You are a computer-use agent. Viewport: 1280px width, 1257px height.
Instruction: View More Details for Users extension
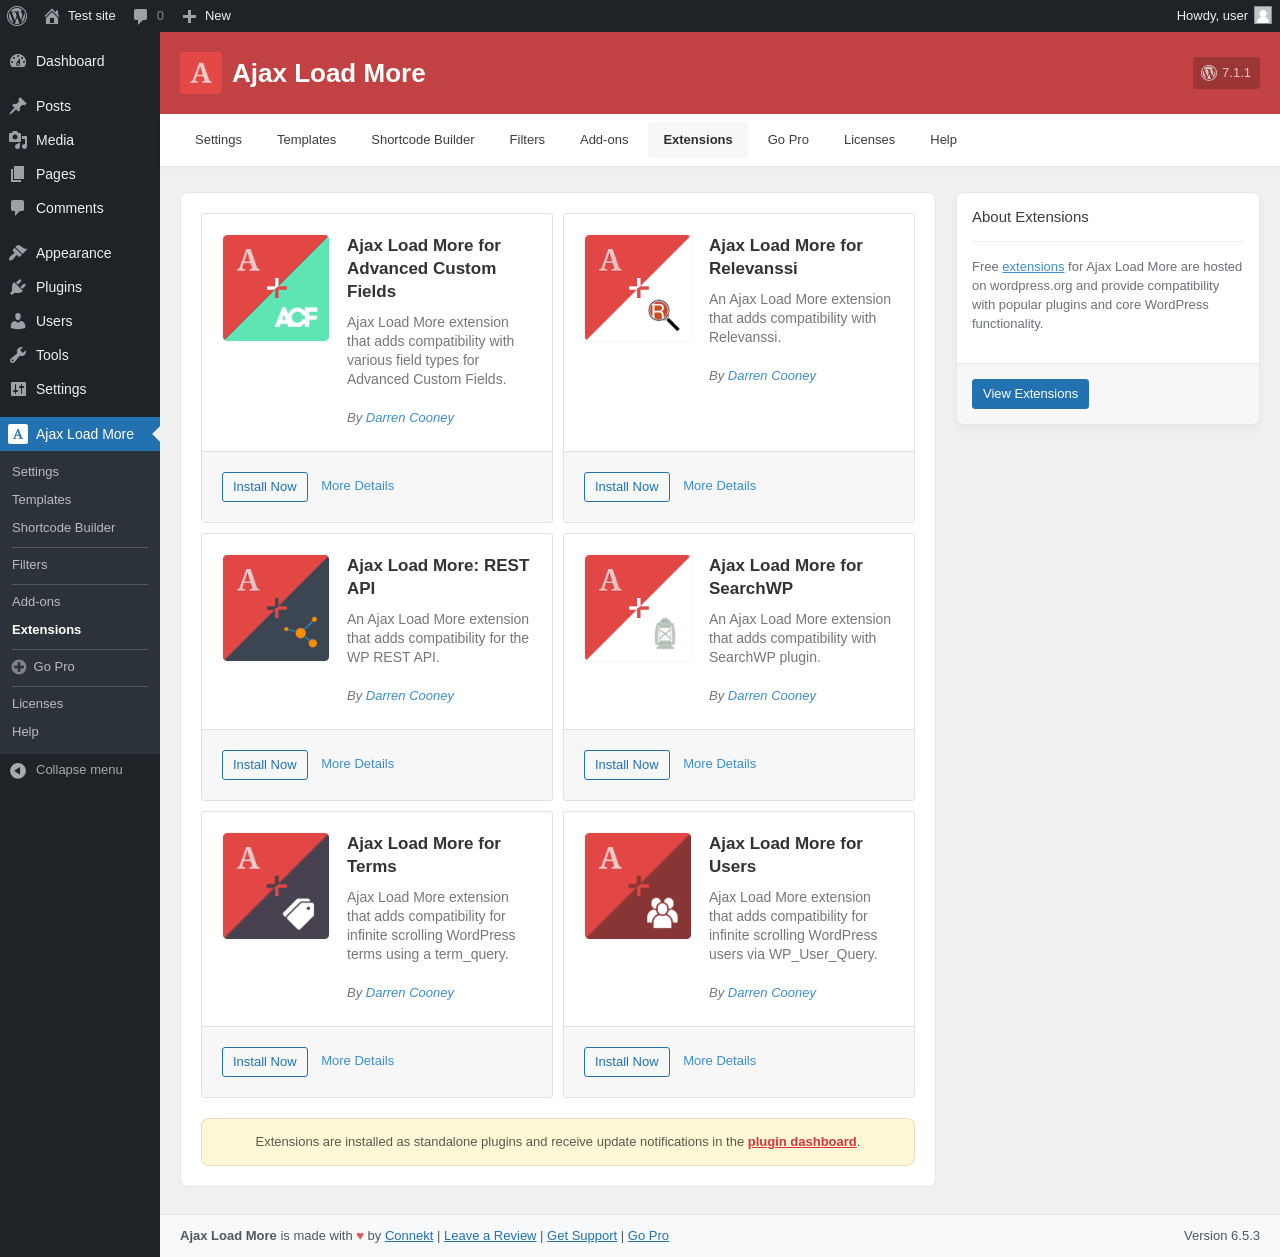tap(719, 1061)
